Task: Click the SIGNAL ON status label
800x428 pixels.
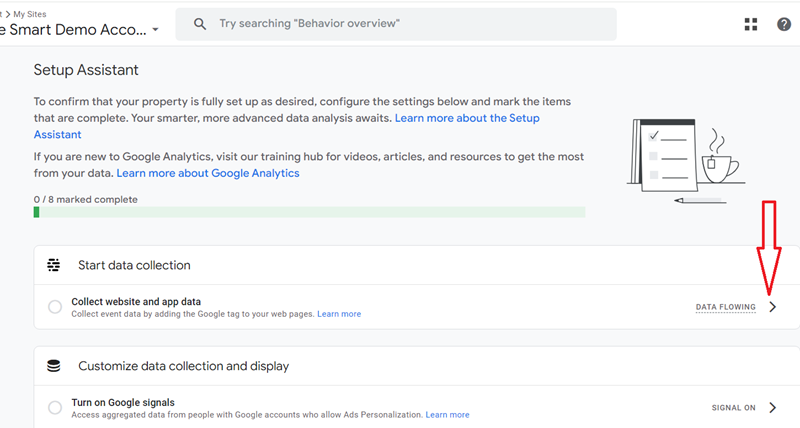Action: pos(734,408)
